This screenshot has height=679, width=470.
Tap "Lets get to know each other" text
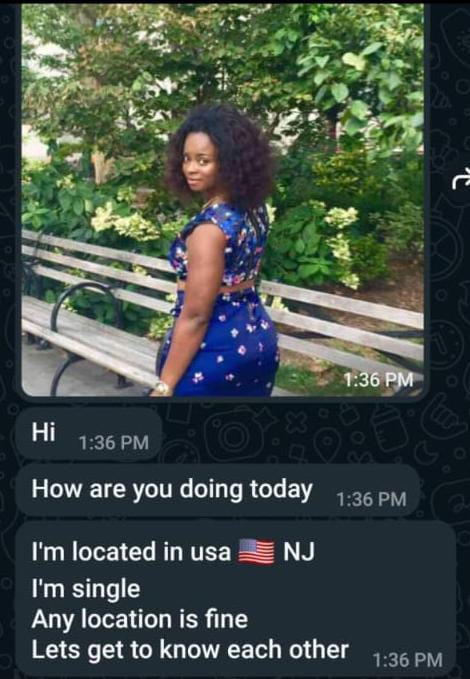tap(190, 650)
